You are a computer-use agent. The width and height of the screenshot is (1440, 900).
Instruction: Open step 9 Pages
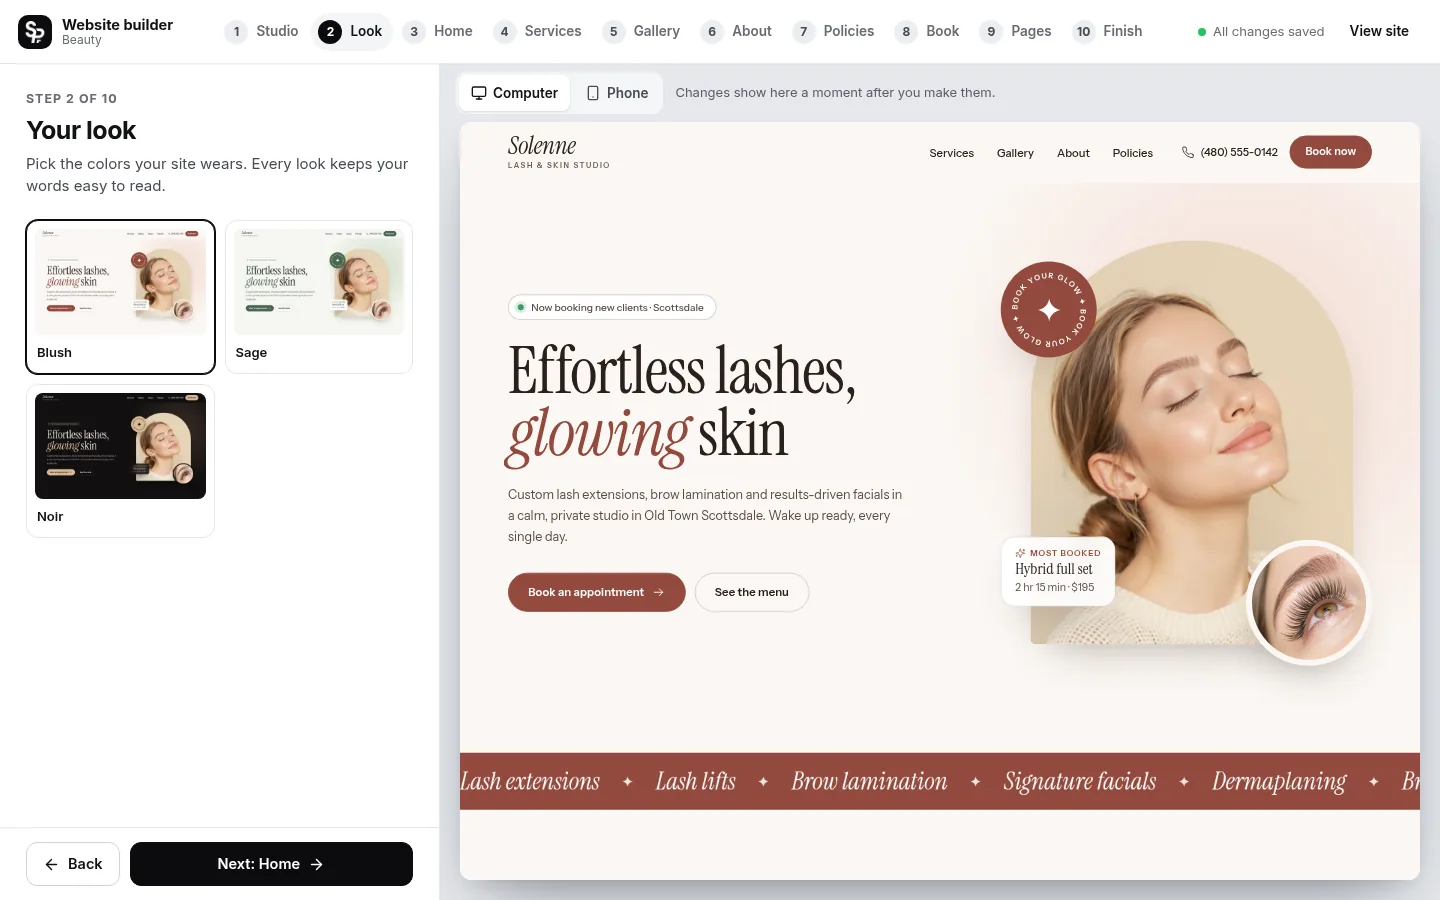coord(1017,31)
